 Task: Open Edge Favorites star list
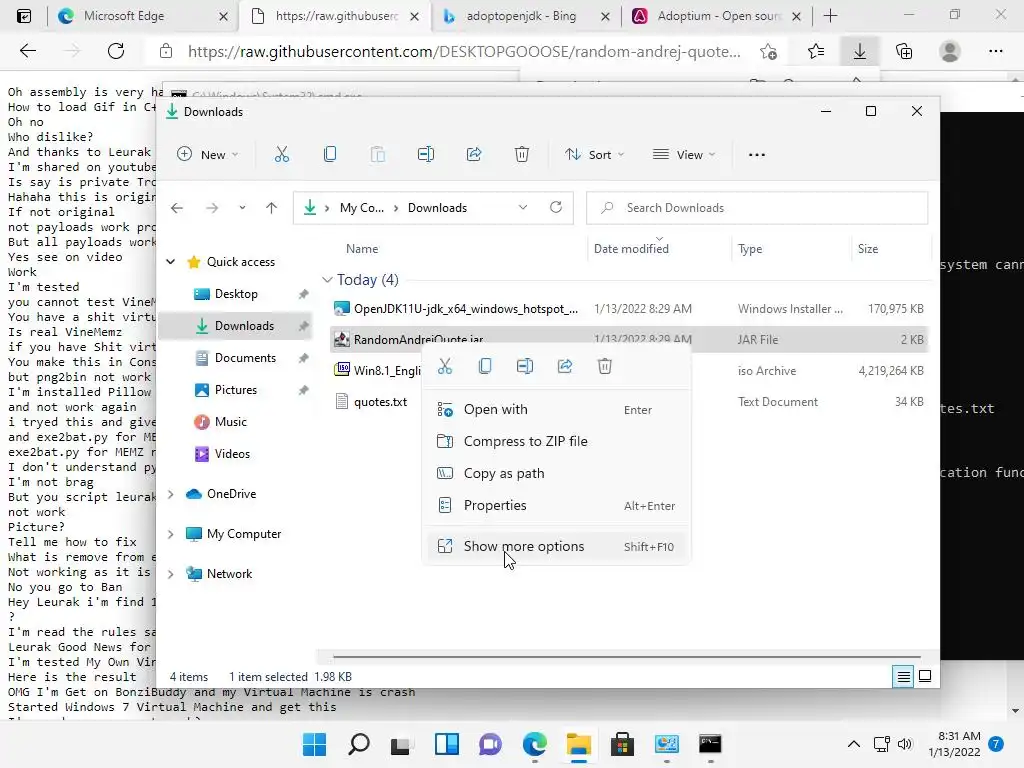click(816, 51)
